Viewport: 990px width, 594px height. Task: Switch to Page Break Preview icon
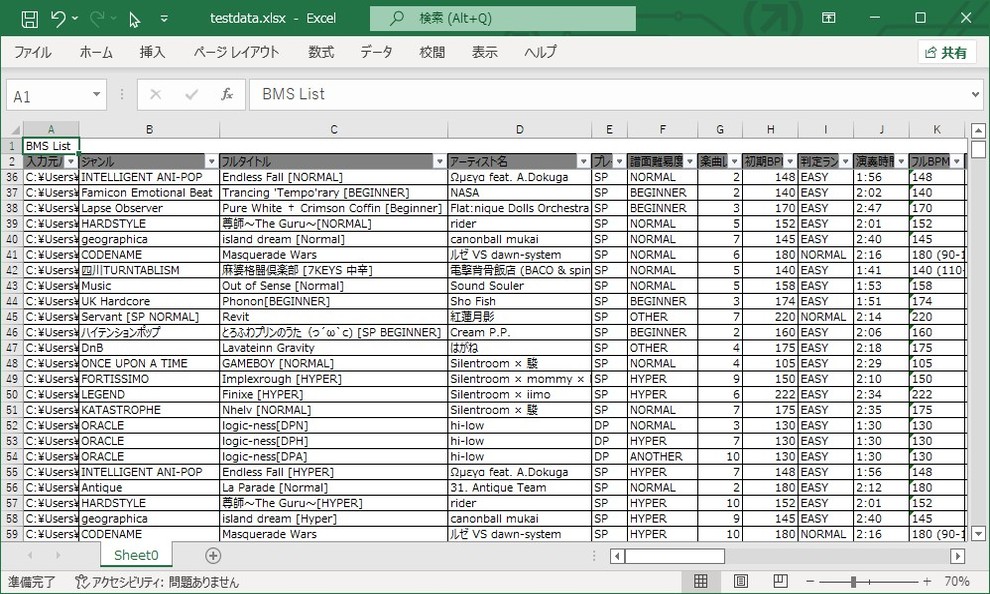point(780,581)
